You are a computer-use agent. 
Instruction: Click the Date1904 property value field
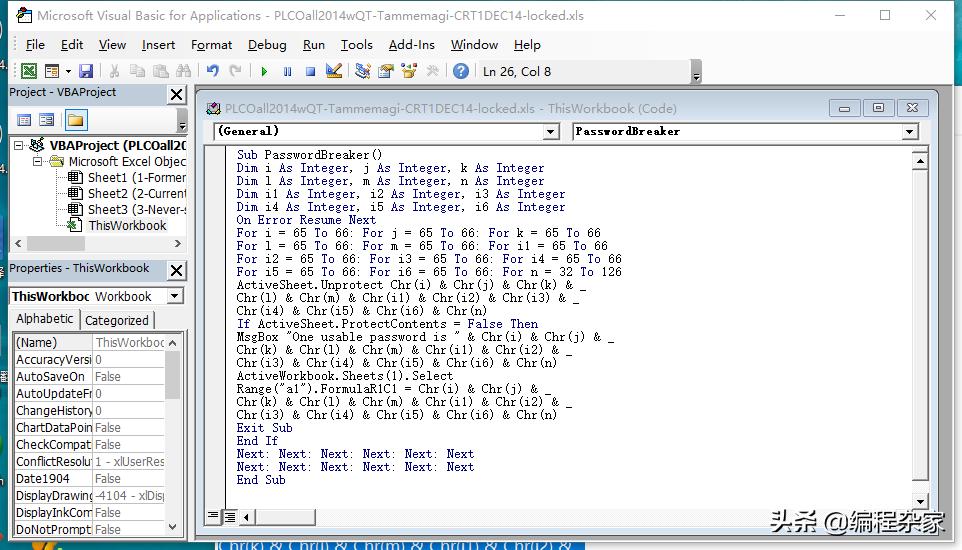(128, 478)
